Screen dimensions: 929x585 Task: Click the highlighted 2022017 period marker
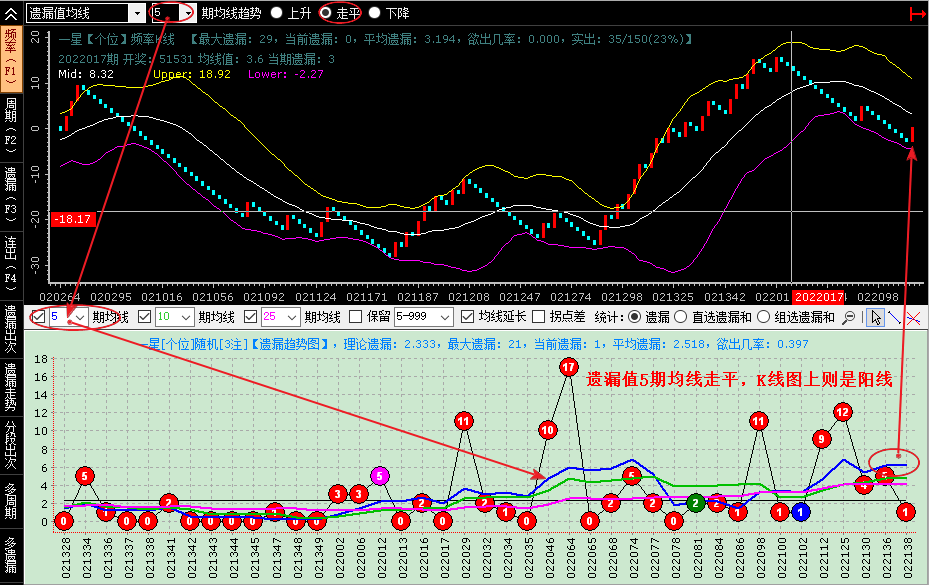(819, 297)
